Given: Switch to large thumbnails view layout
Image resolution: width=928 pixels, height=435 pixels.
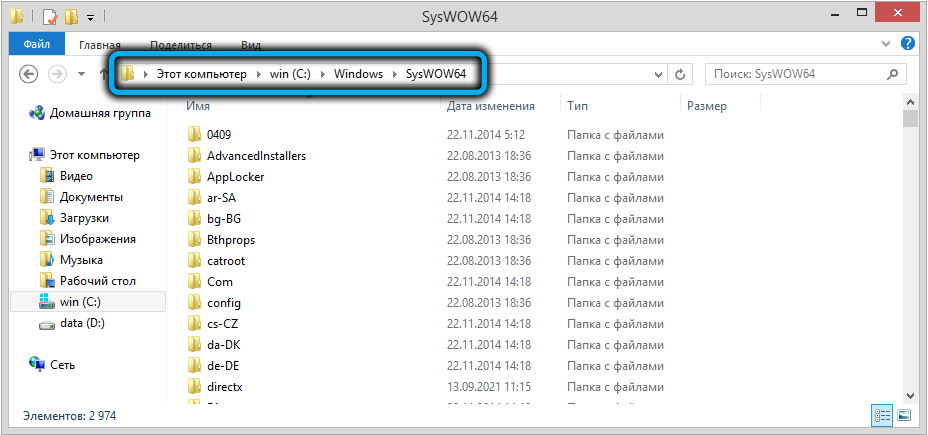Looking at the screenshot, I should [903, 415].
